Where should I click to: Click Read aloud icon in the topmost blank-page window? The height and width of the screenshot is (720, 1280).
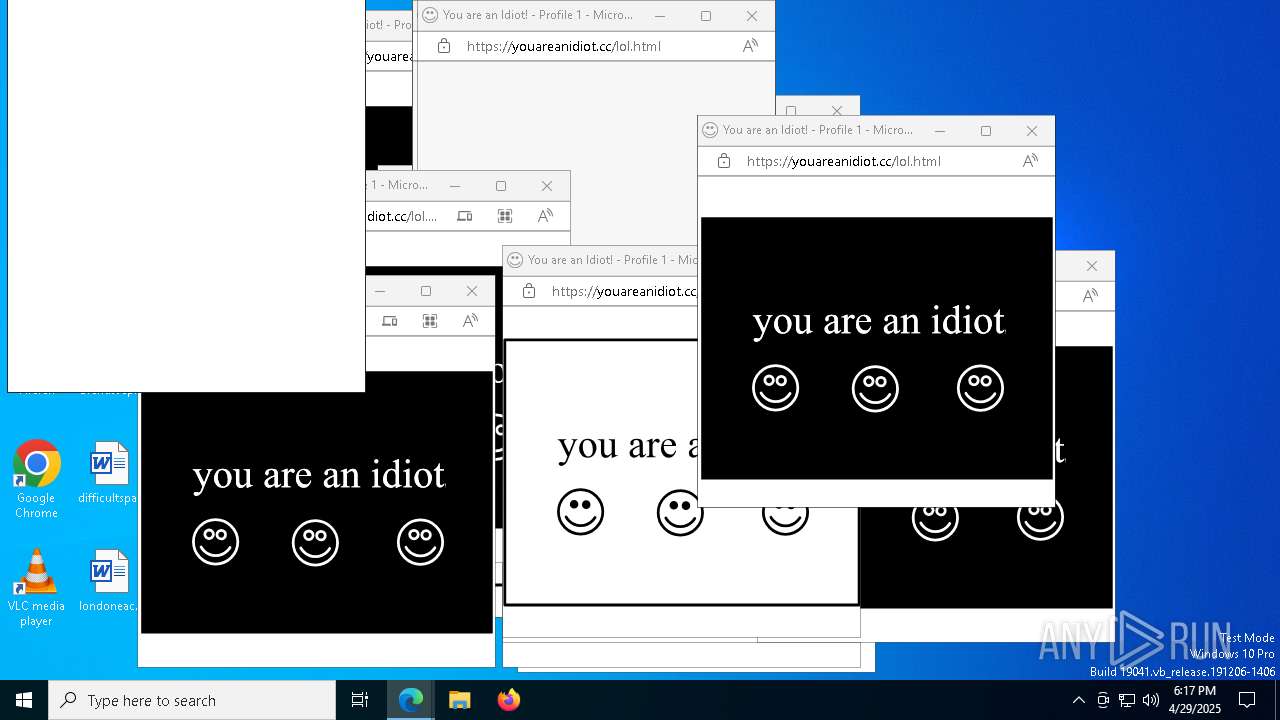click(750, 46)
